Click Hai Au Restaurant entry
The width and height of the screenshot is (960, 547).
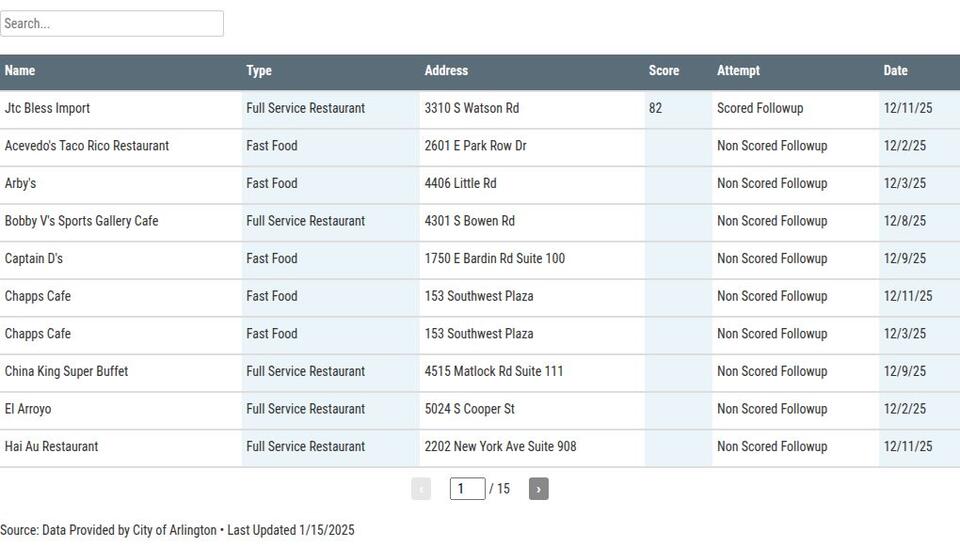pyautogui.click(x=51, y=447)
